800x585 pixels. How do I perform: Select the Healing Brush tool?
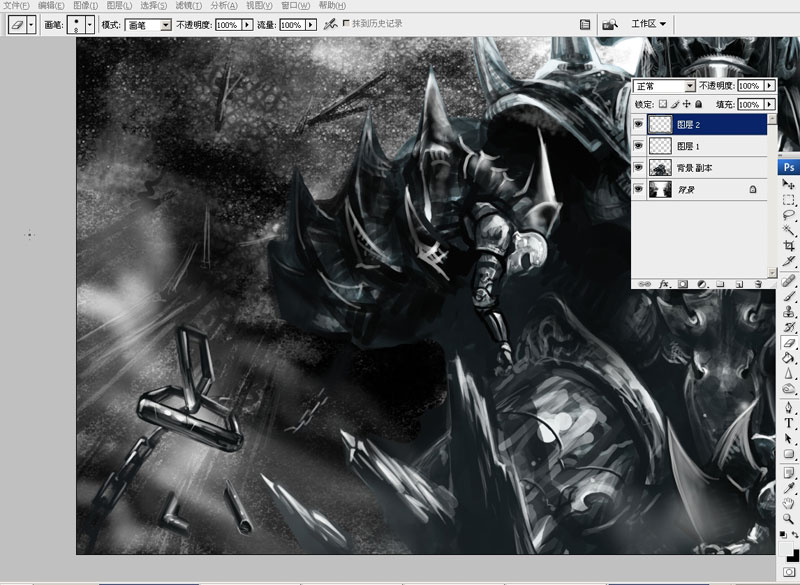coord(789,281)
